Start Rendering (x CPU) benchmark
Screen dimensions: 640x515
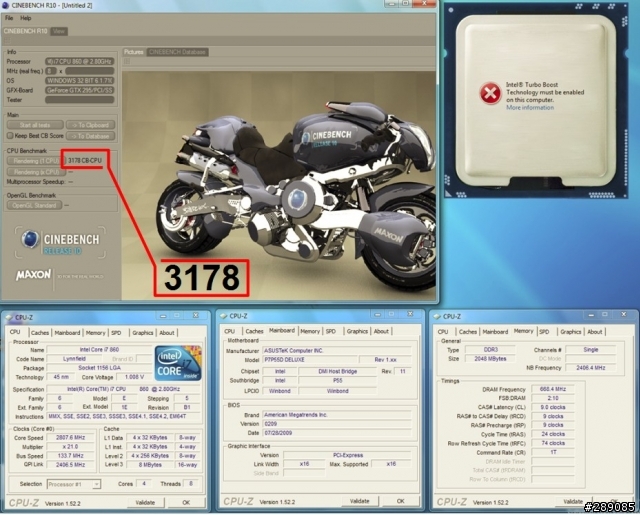tap(36, 172)
